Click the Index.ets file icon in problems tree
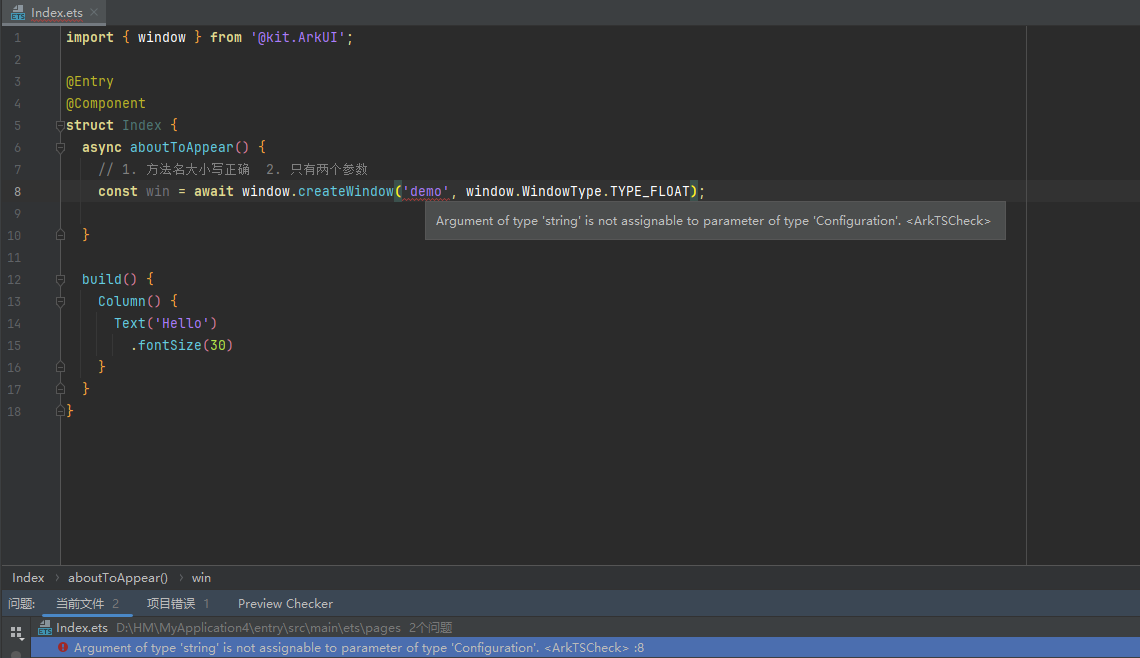The height and width of the screenshot is (658, 1140). (x=43, y=627)
